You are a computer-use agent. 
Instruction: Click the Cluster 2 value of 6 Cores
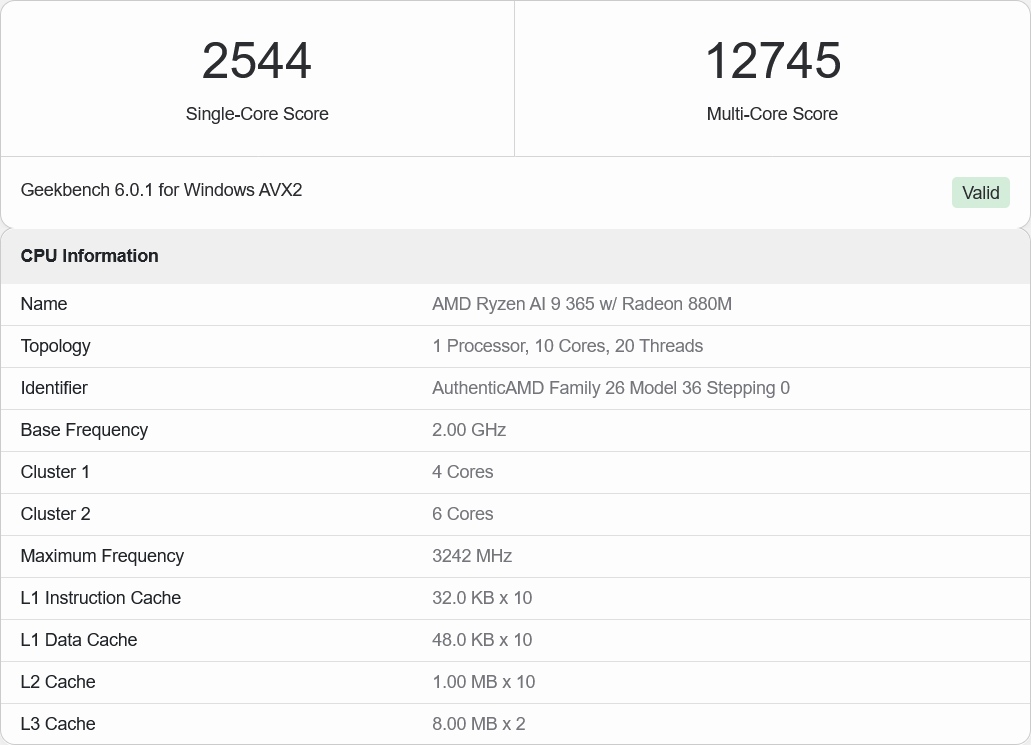[462, 514]
